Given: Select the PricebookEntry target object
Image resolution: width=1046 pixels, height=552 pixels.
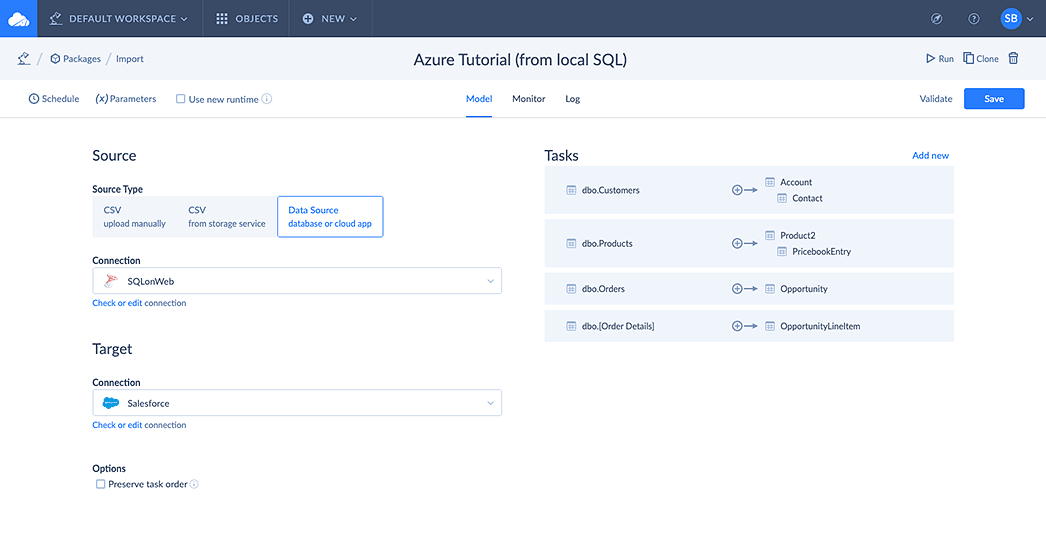Looking at the screenshot, I should [821, 252].
